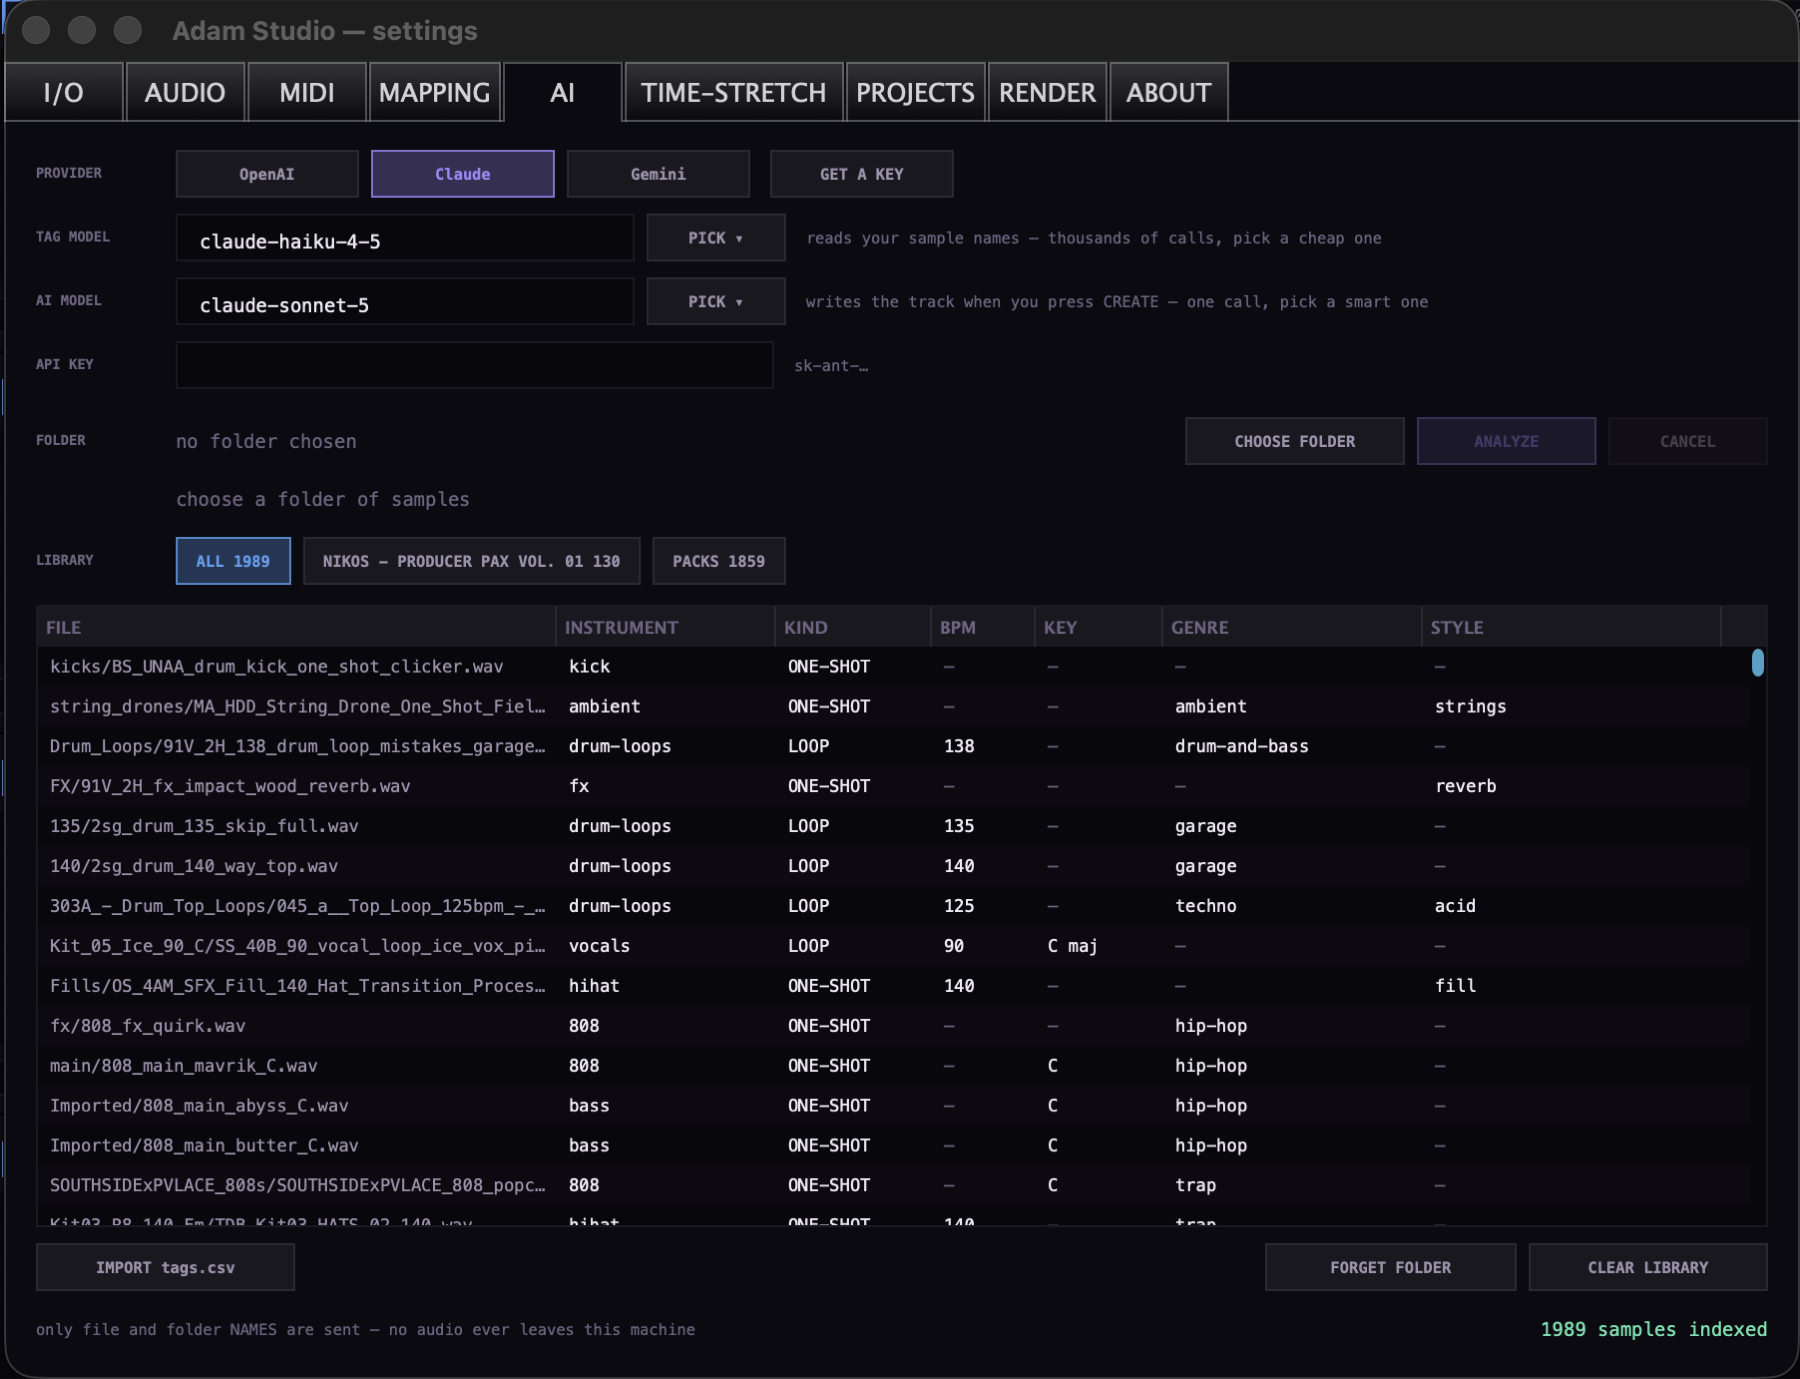Select fx/808_fx_quirk.wav
Viewport: 1800px width, 1379px height.
[893, 1026]
